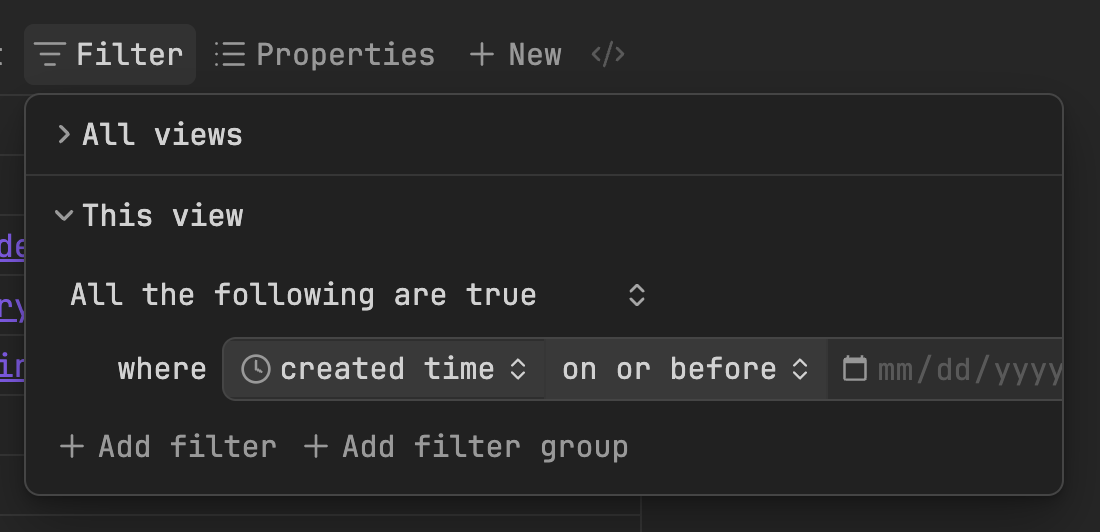Click the Properties list icon
Image resolution: width=1100 pixels, height=532 pixels.
click(x=230, y=54)
